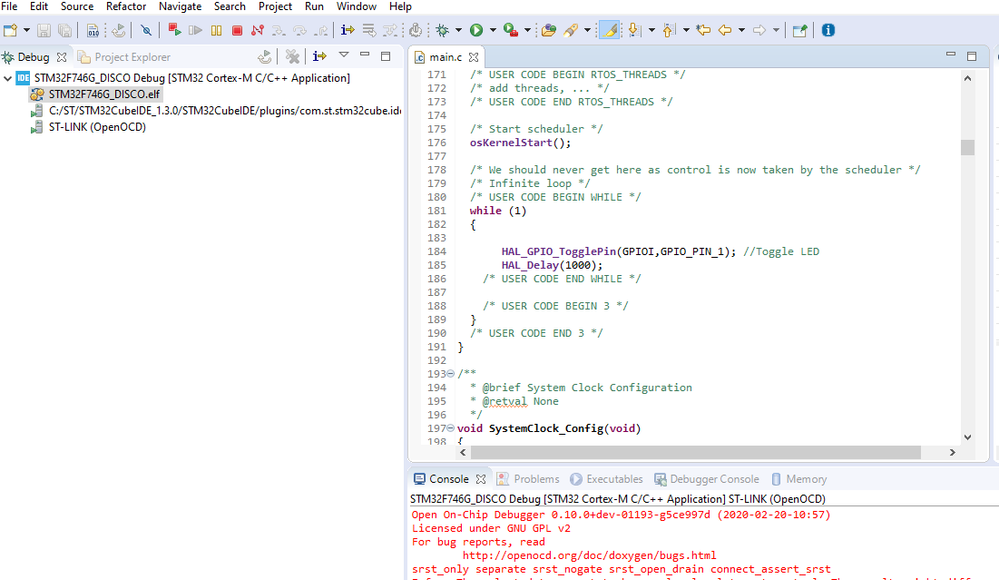Select STM32F746G_DISCO.elf in Debug tree

96,94
